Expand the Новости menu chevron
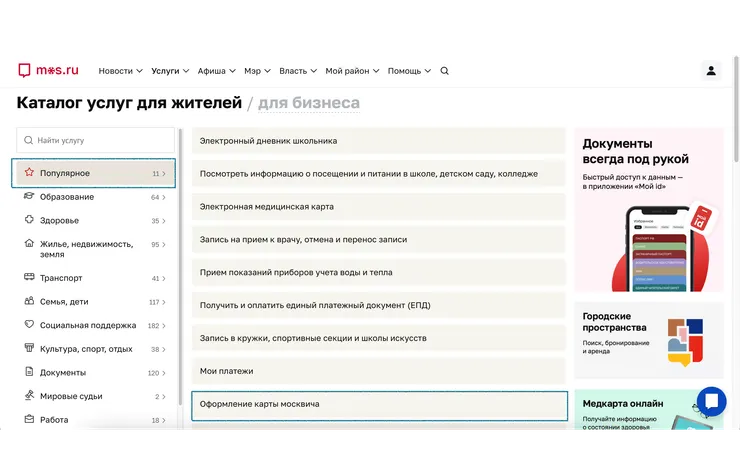 pos(140,71)
